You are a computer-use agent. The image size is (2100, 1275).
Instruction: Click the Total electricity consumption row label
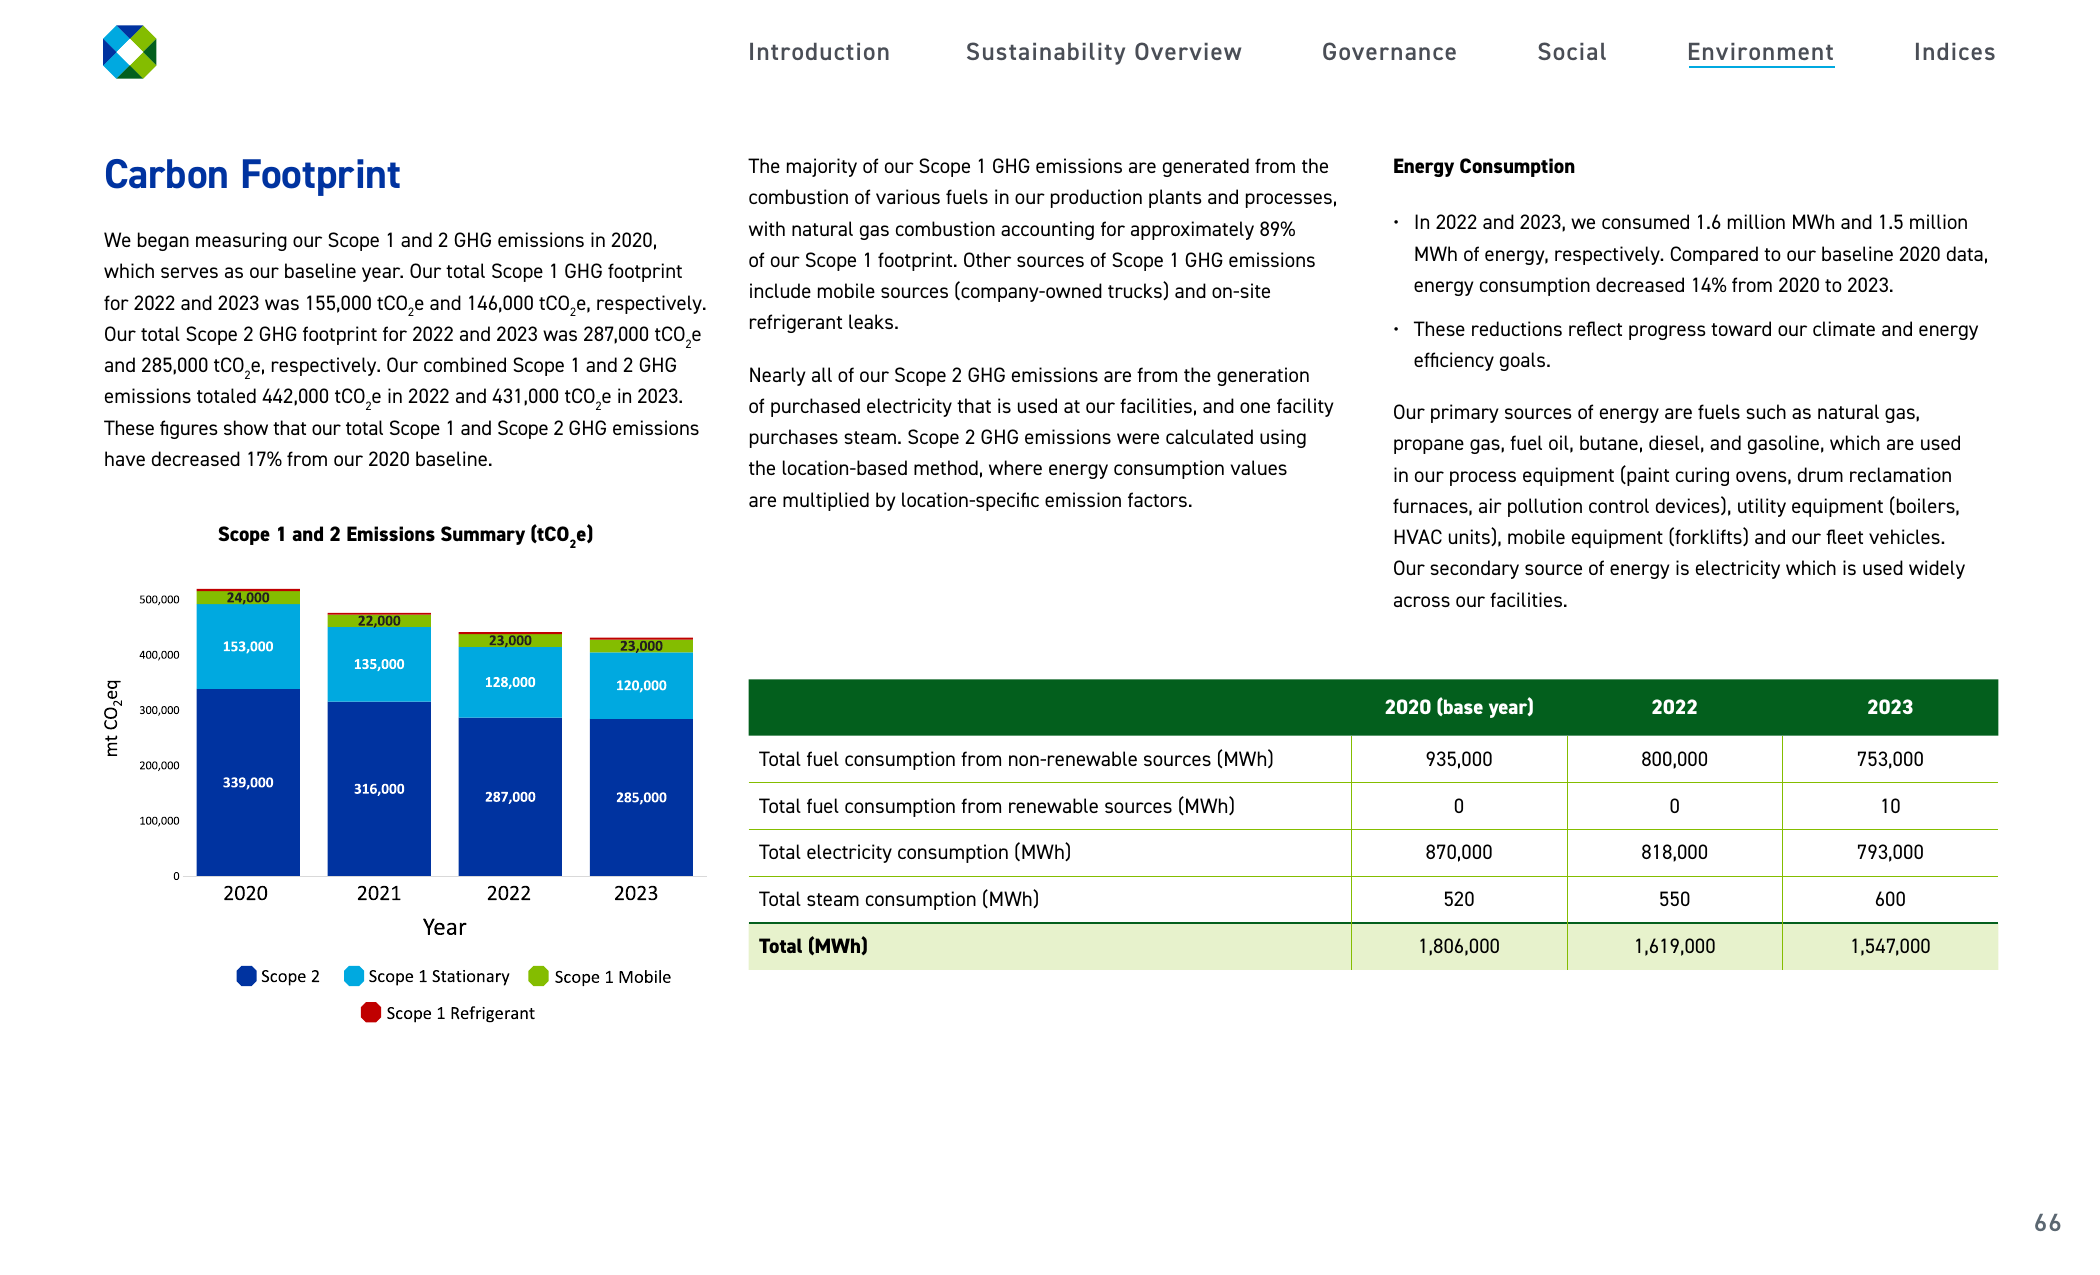915,852
